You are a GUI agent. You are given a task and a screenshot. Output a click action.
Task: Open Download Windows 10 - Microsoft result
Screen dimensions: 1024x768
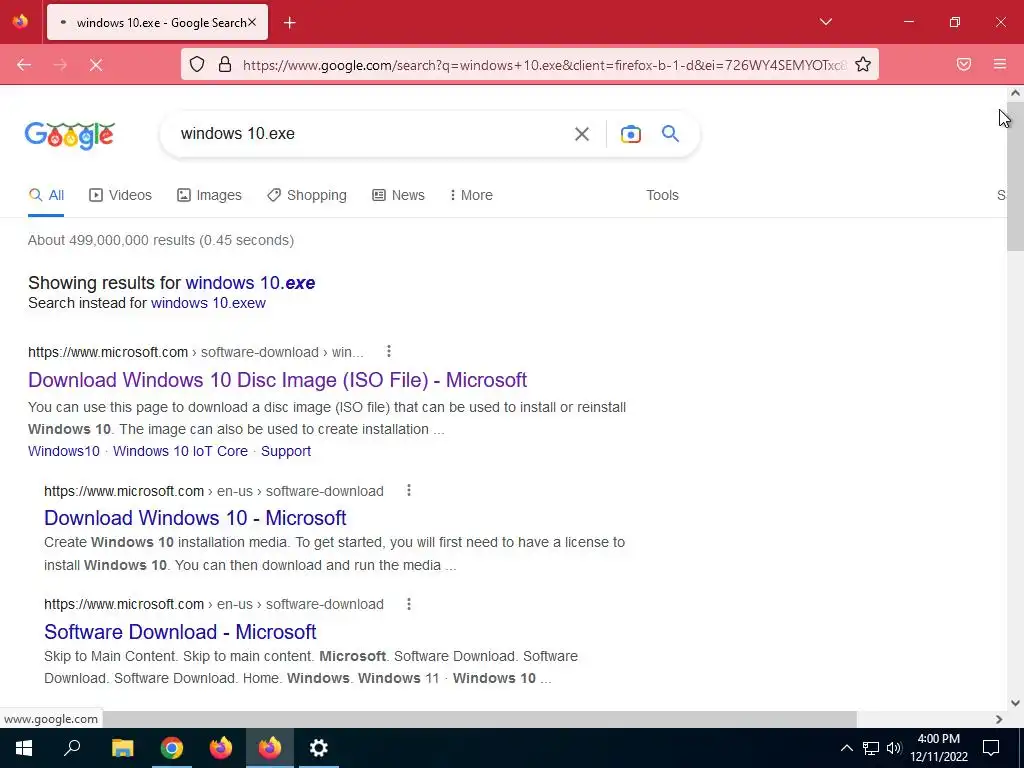pos(195,518)
